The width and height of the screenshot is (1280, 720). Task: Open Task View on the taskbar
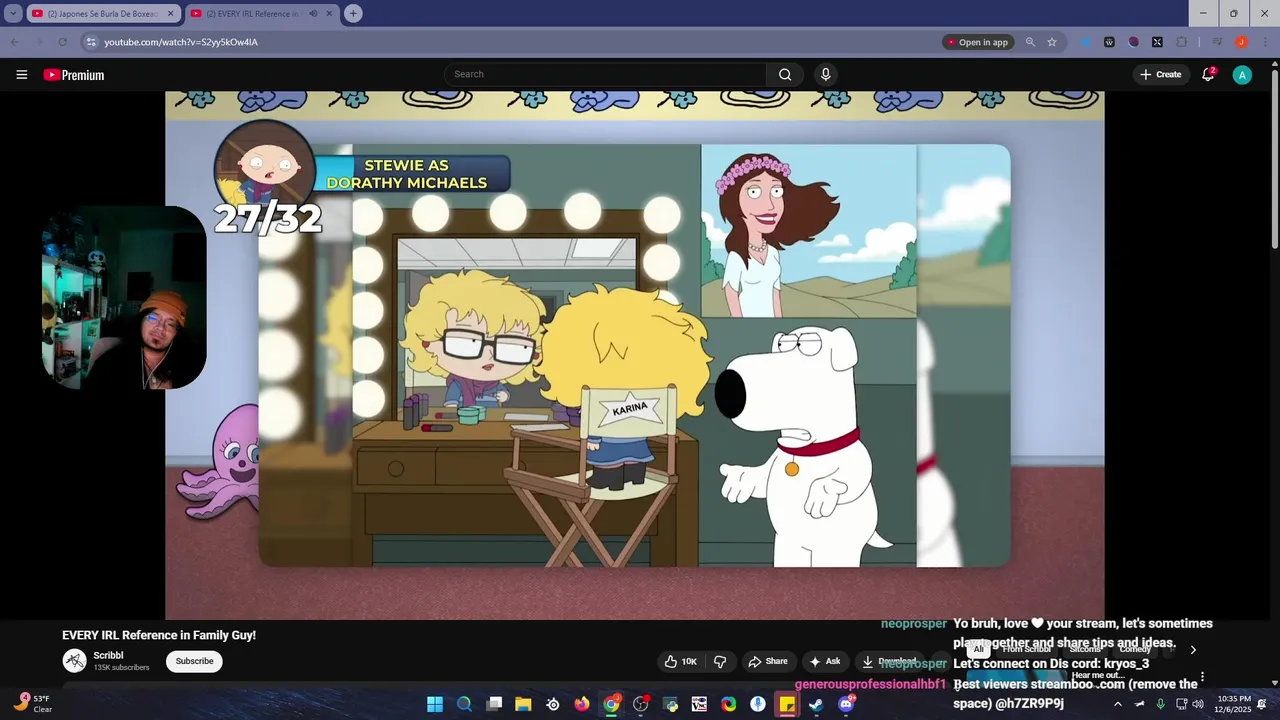coord(494,704)
